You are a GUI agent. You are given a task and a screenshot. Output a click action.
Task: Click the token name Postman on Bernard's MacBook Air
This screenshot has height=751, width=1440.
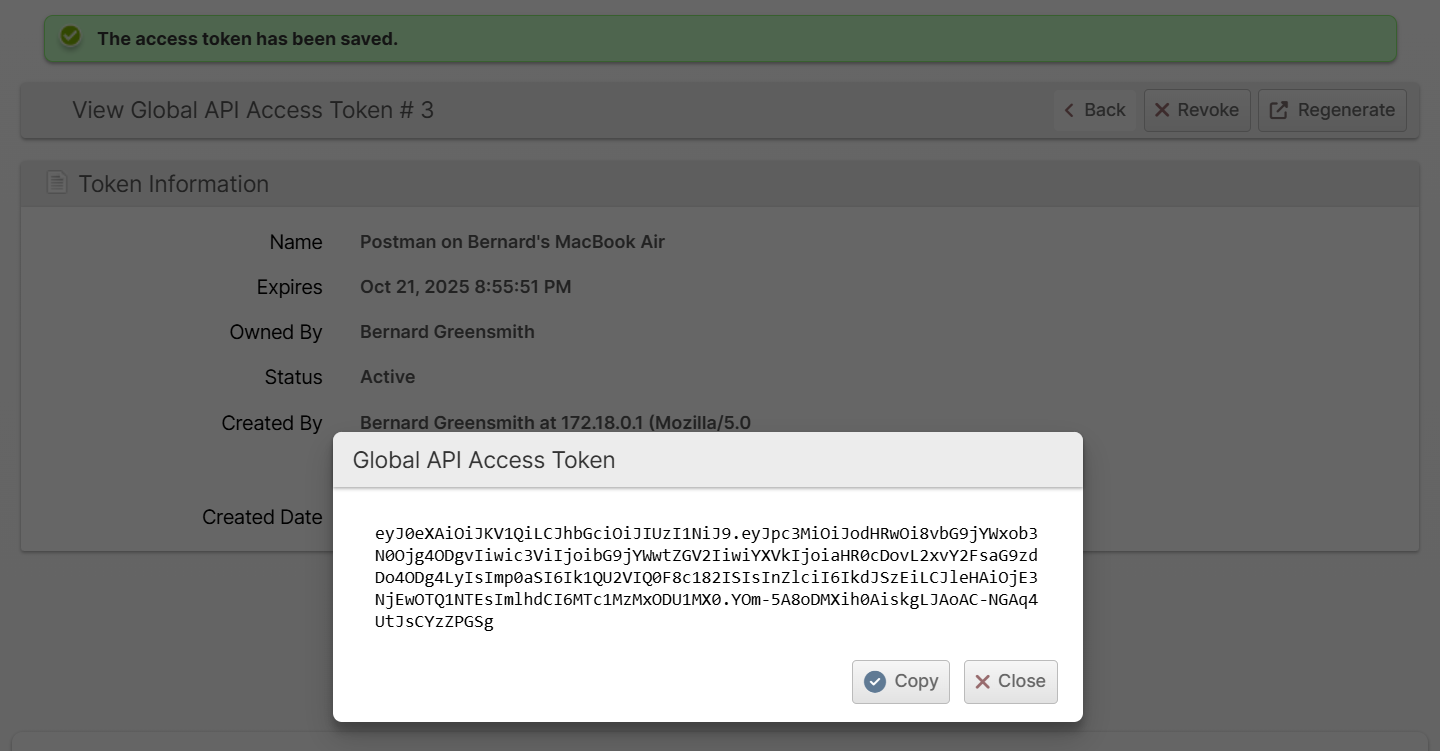(512, 242)
